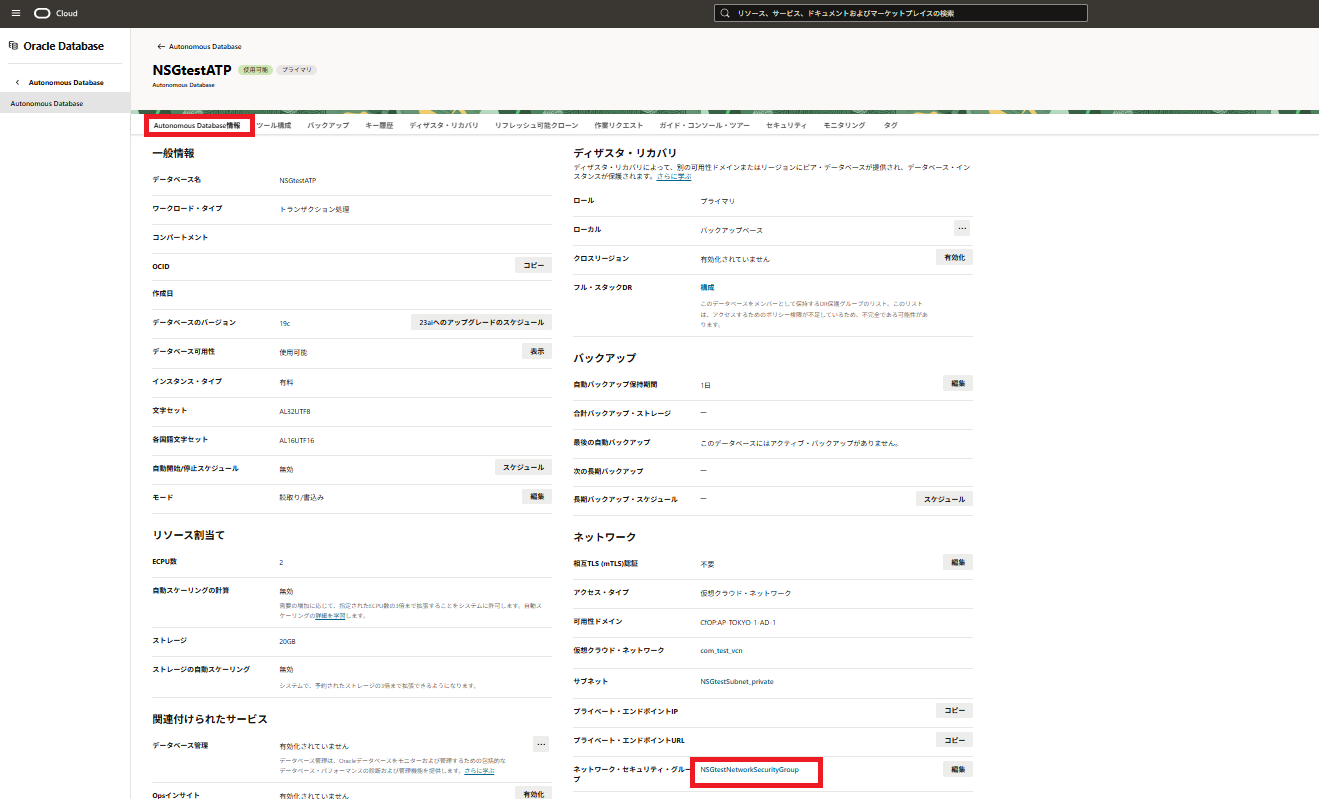Click the 一般情報 section heading
This screenshot has width=1319, height=799.
[x=173, y=153]
